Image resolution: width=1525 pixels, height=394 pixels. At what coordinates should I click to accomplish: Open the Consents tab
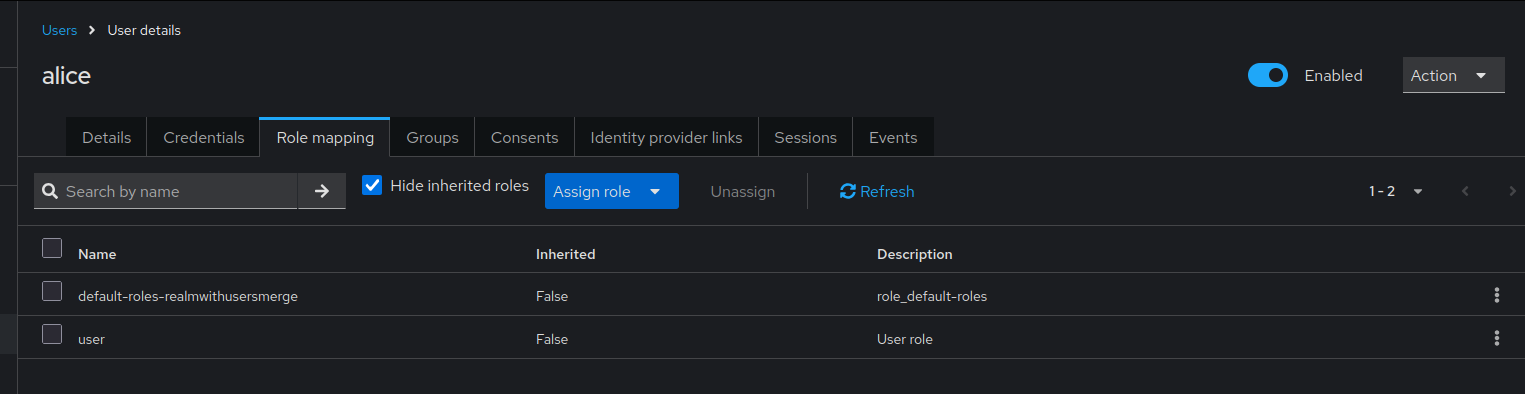coord(524,137)
